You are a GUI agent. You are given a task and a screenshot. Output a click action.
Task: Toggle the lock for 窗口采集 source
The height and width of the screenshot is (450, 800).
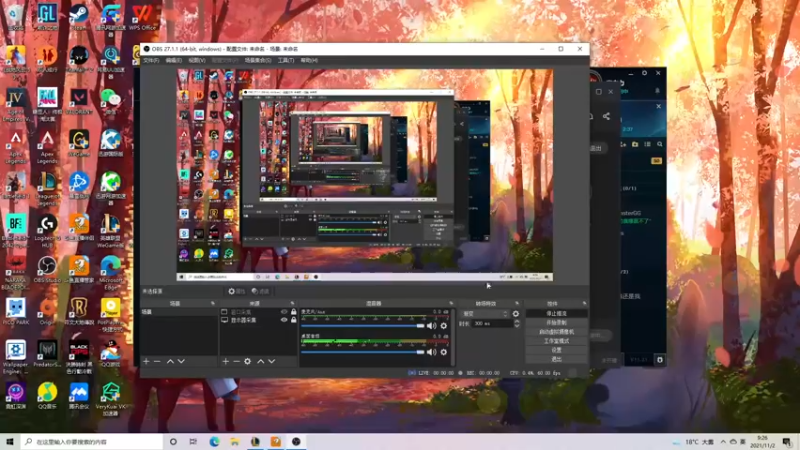pyautogui.click(x=293, y=312)
